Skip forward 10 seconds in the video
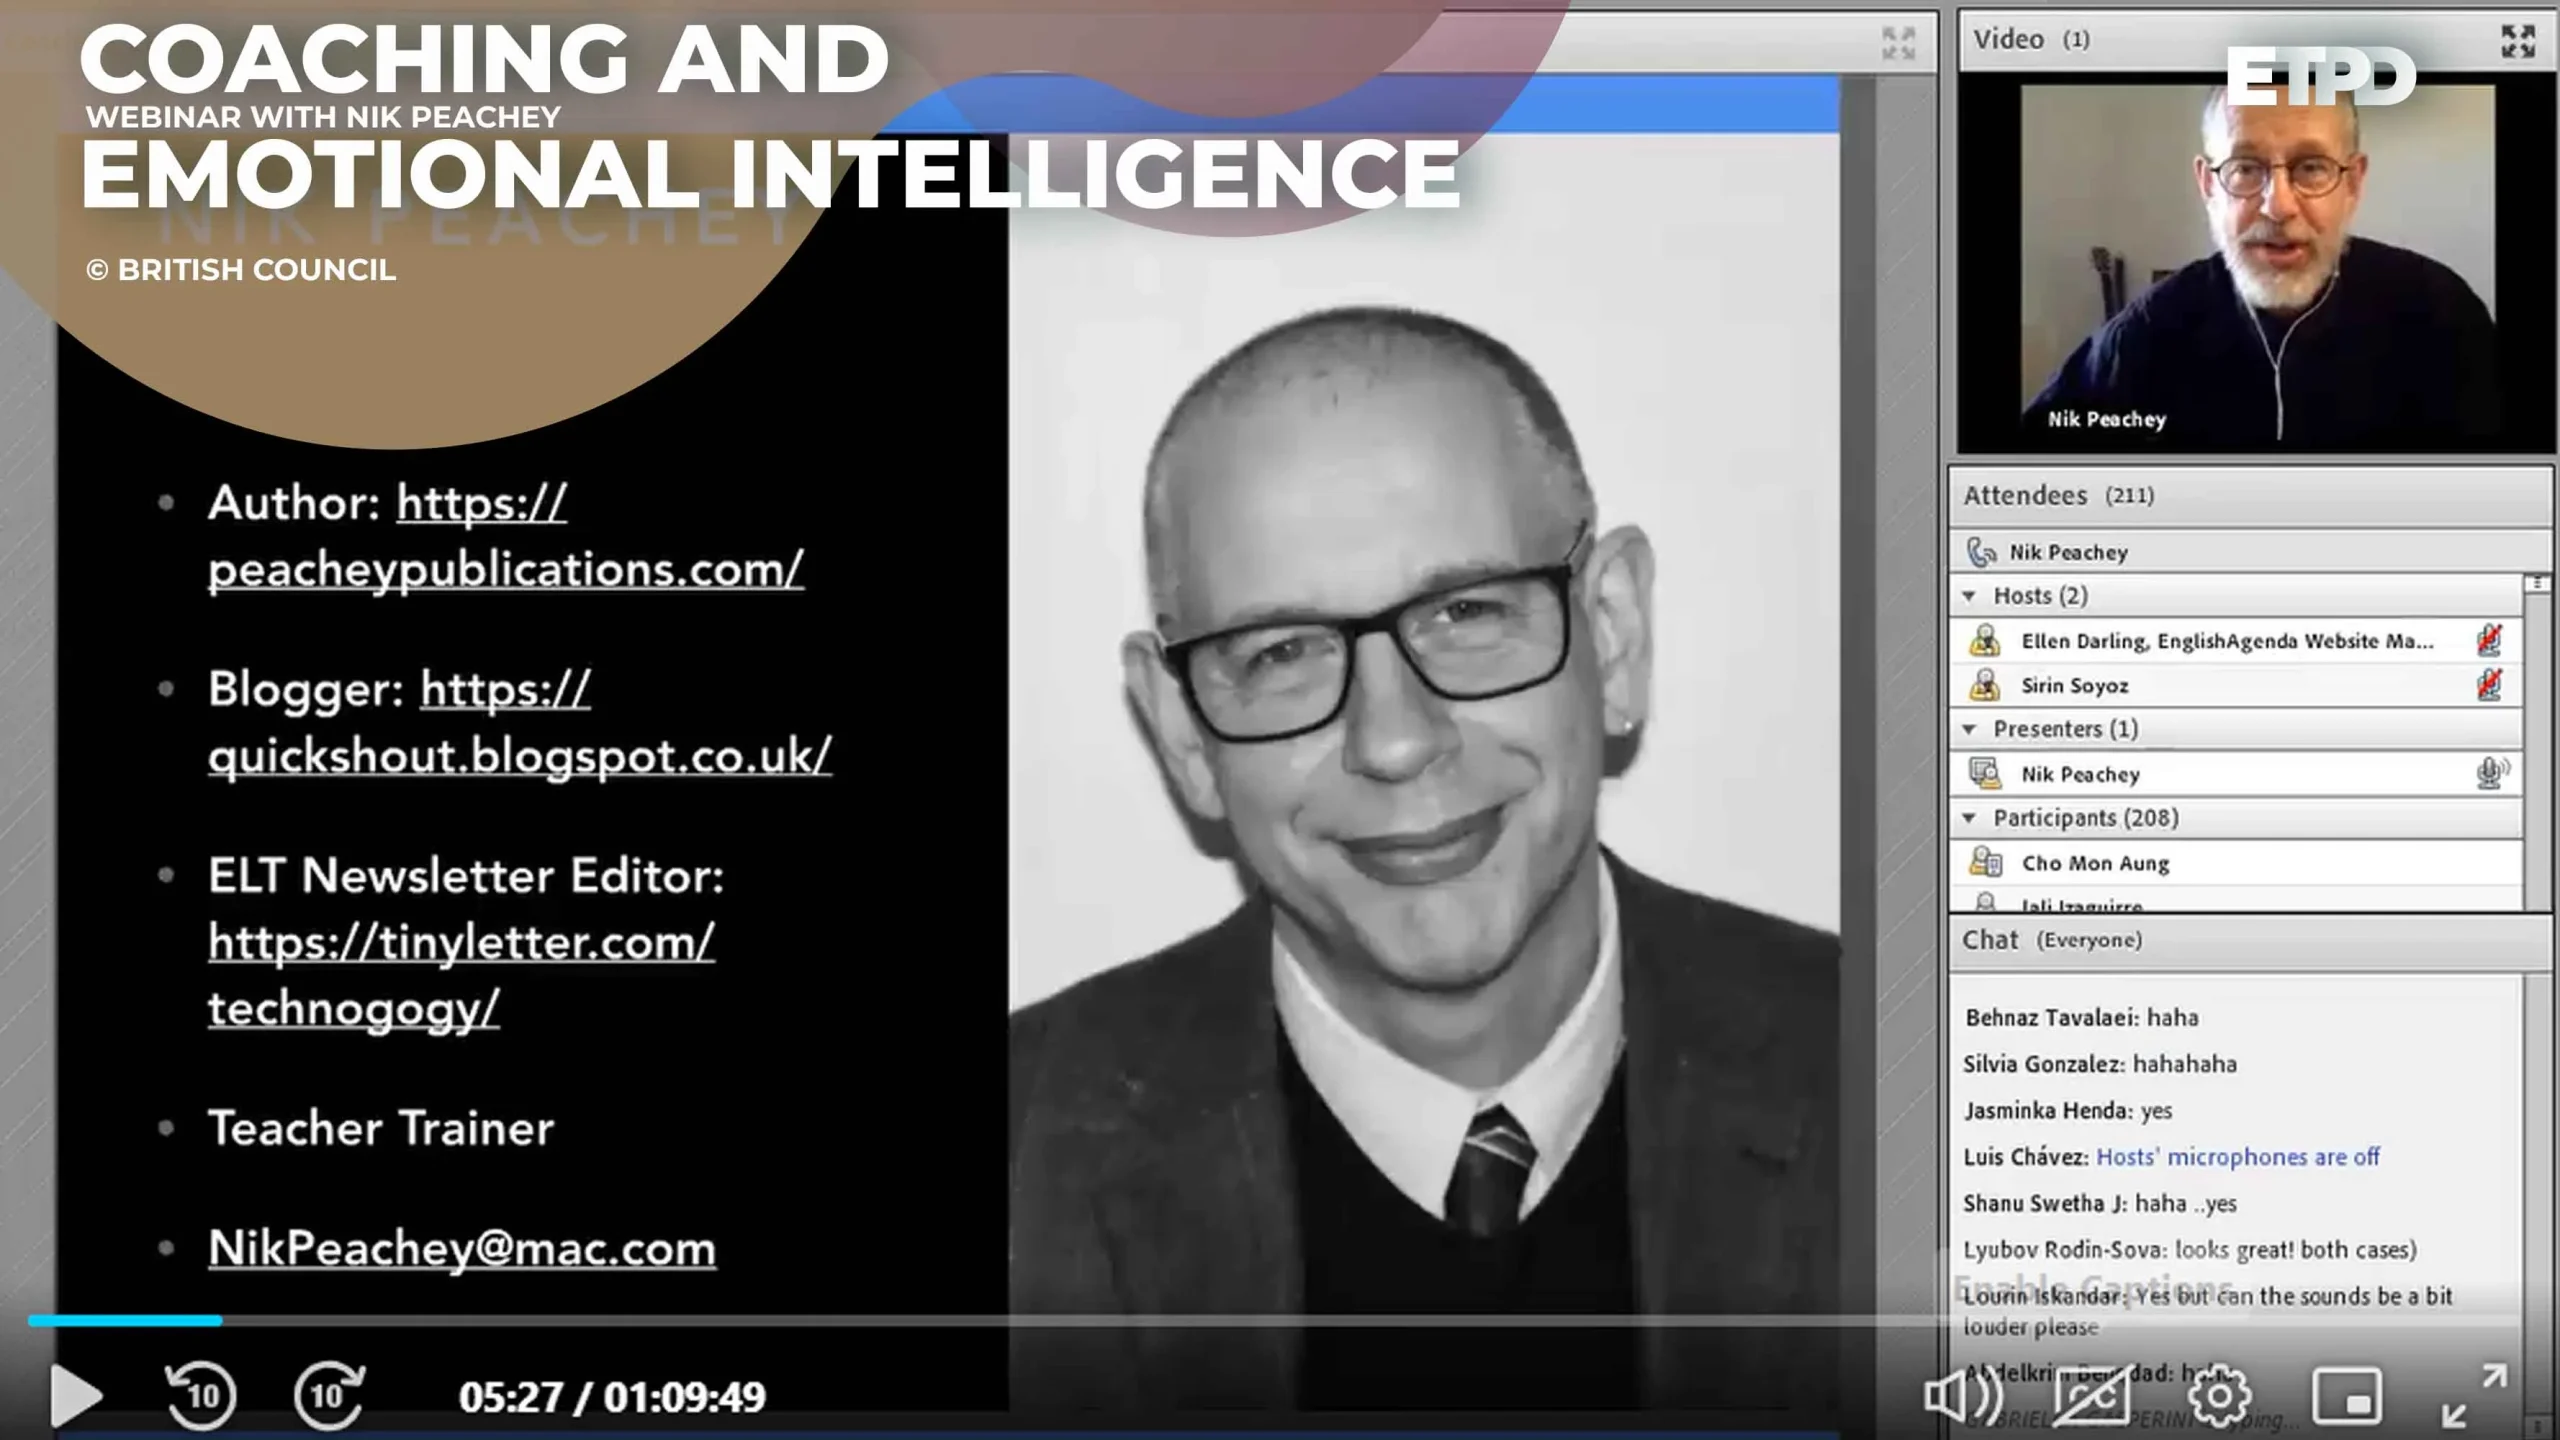The image size is (2560, 1440). [329, 1395]
